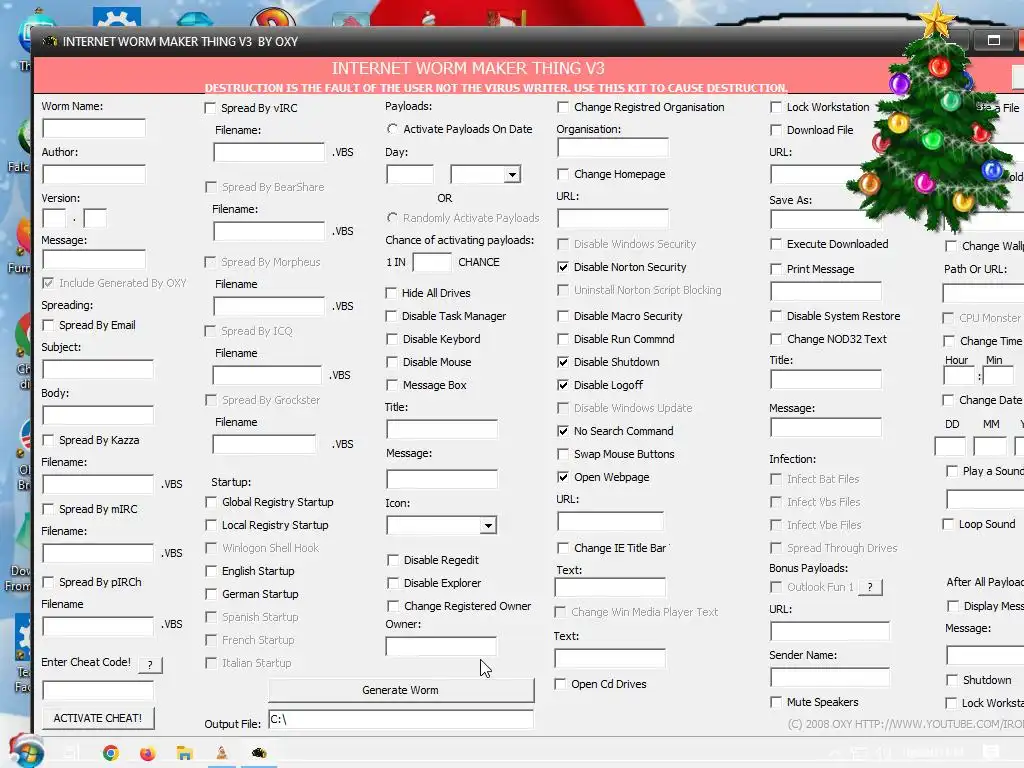Select Activate Payloads On Date radio

tap(392, 129)
